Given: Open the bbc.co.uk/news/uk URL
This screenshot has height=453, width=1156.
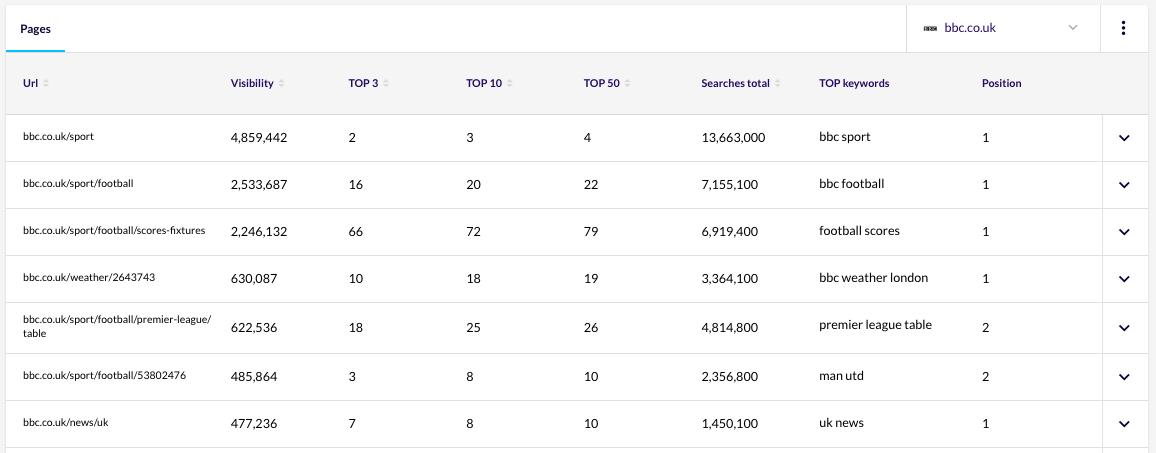Looking at the screenshot, I should (66, 423).
